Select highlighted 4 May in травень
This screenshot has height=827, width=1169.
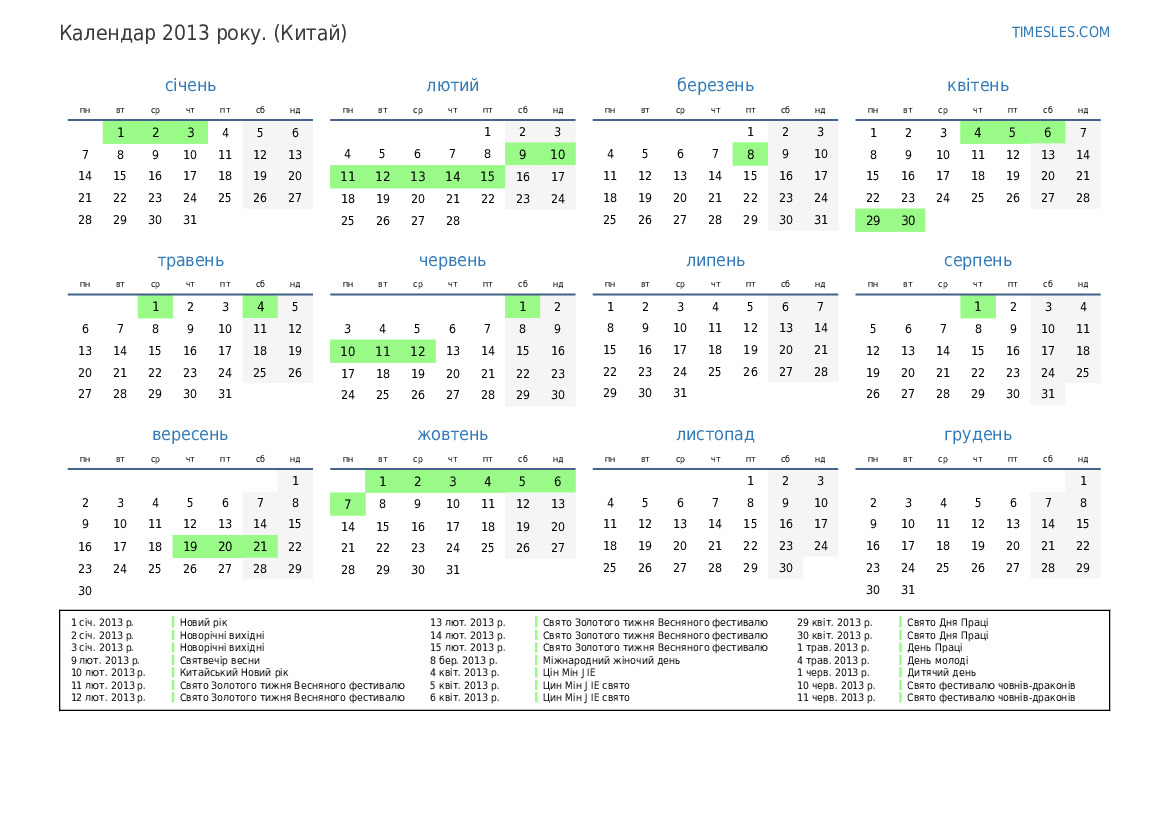tap(260, 307)
